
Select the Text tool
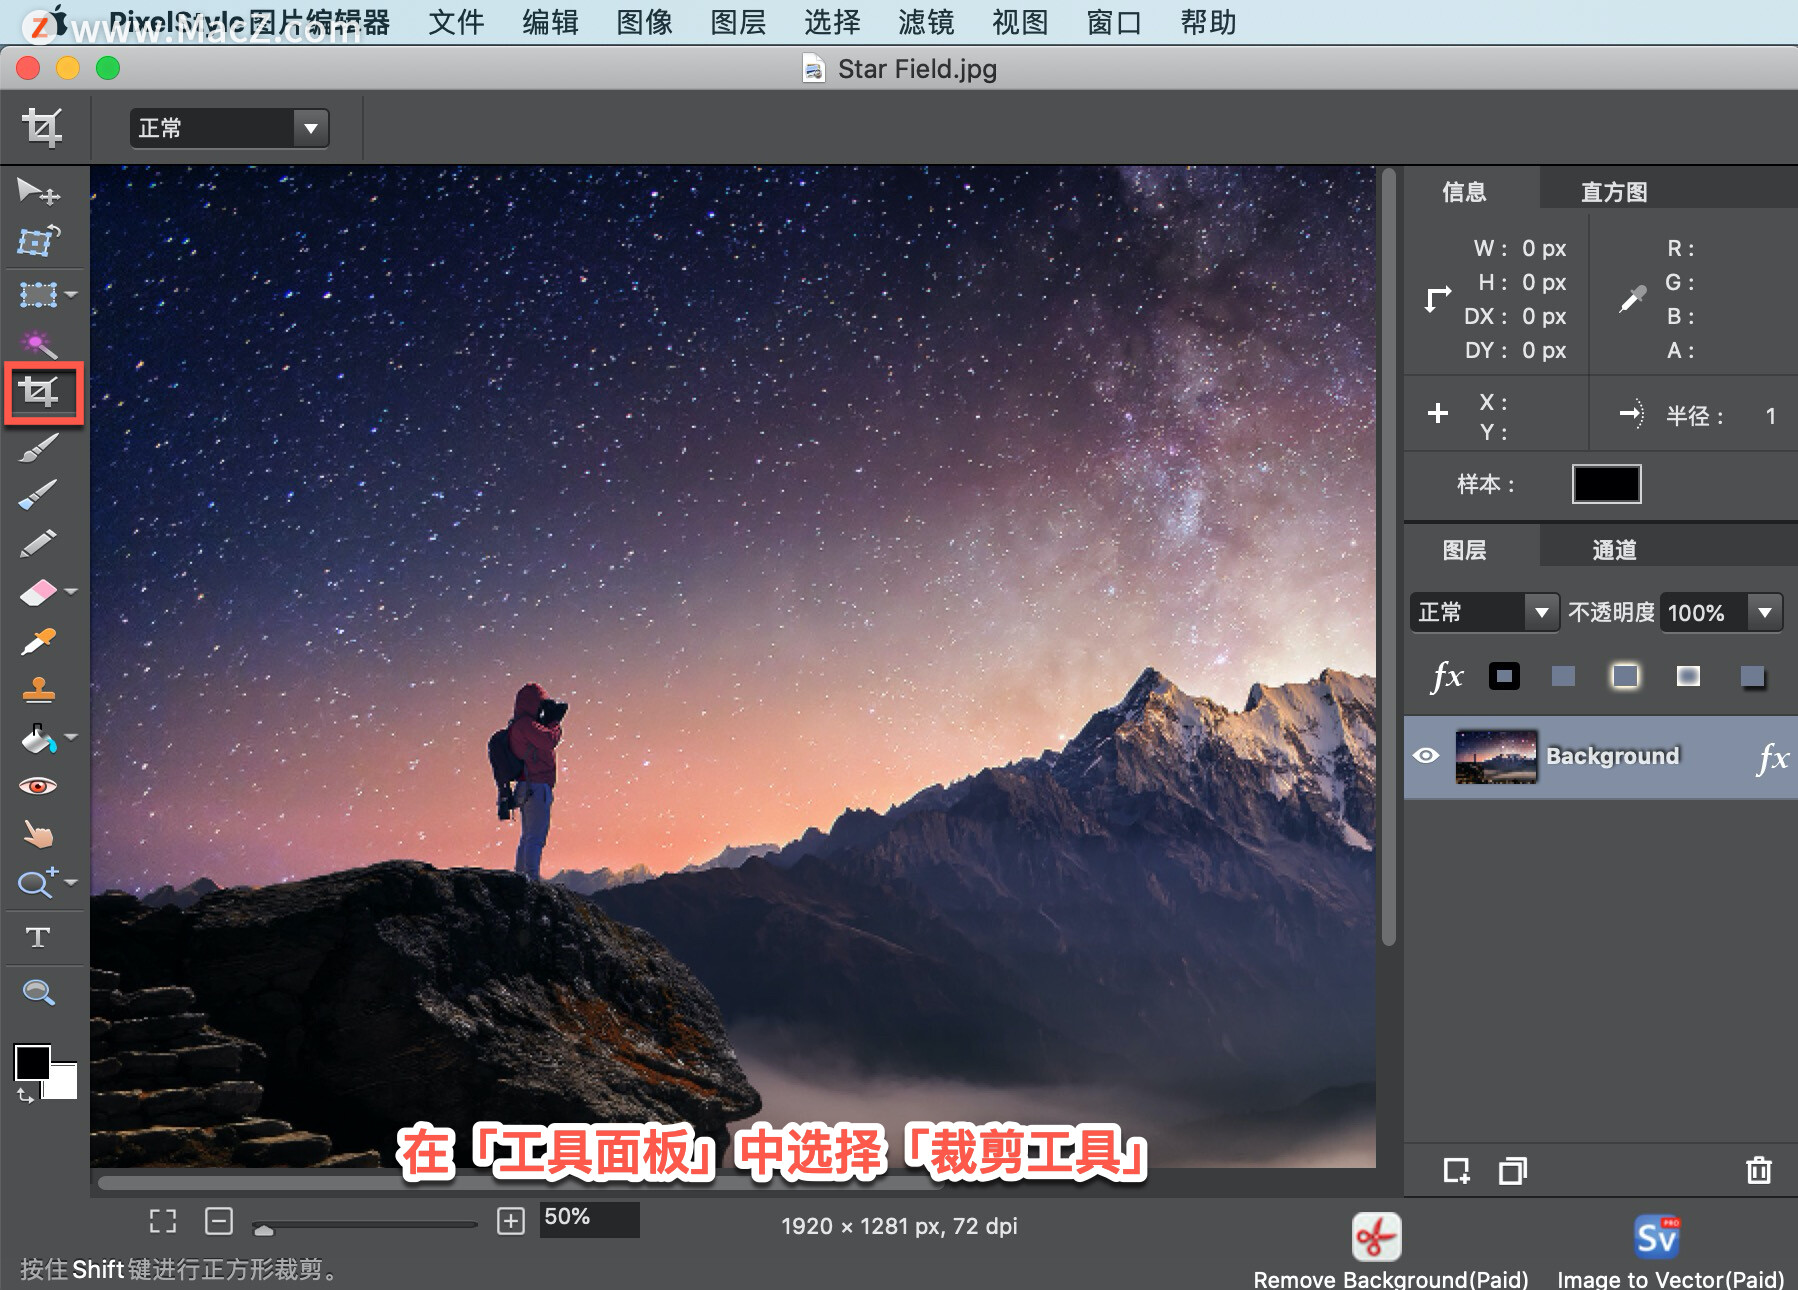pyautogui.click(x=38, y=937)
